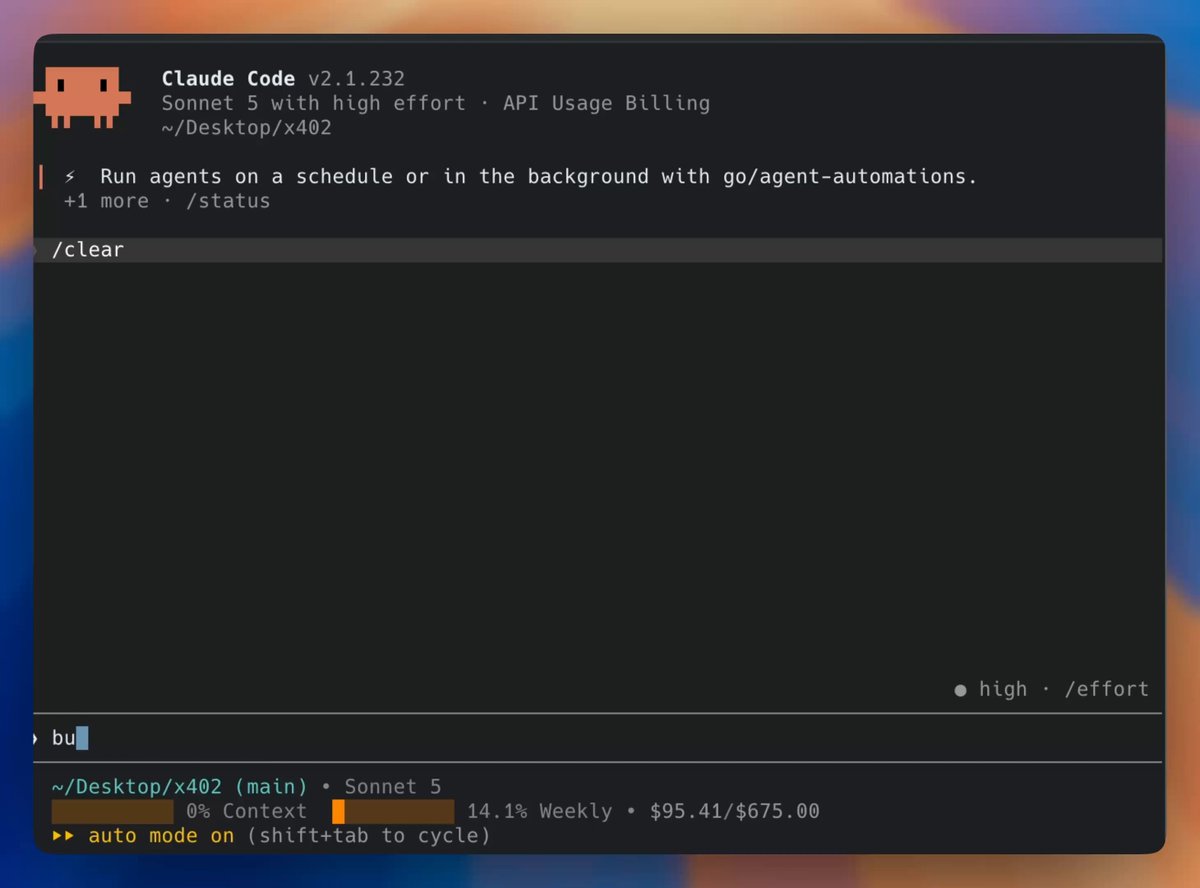Image resolution: width=1200 pixels, height=888 pixels.
Task: Click "Sonnet 5 with high effort" in the header
Action: coord(314,103)
